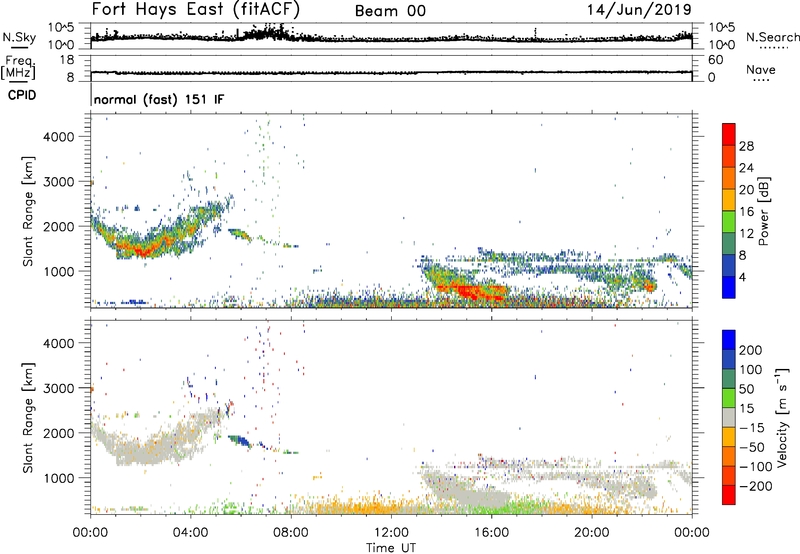
Task: Pick the top blue velocity colorbar segment
Action: click(x=729, y=340)
